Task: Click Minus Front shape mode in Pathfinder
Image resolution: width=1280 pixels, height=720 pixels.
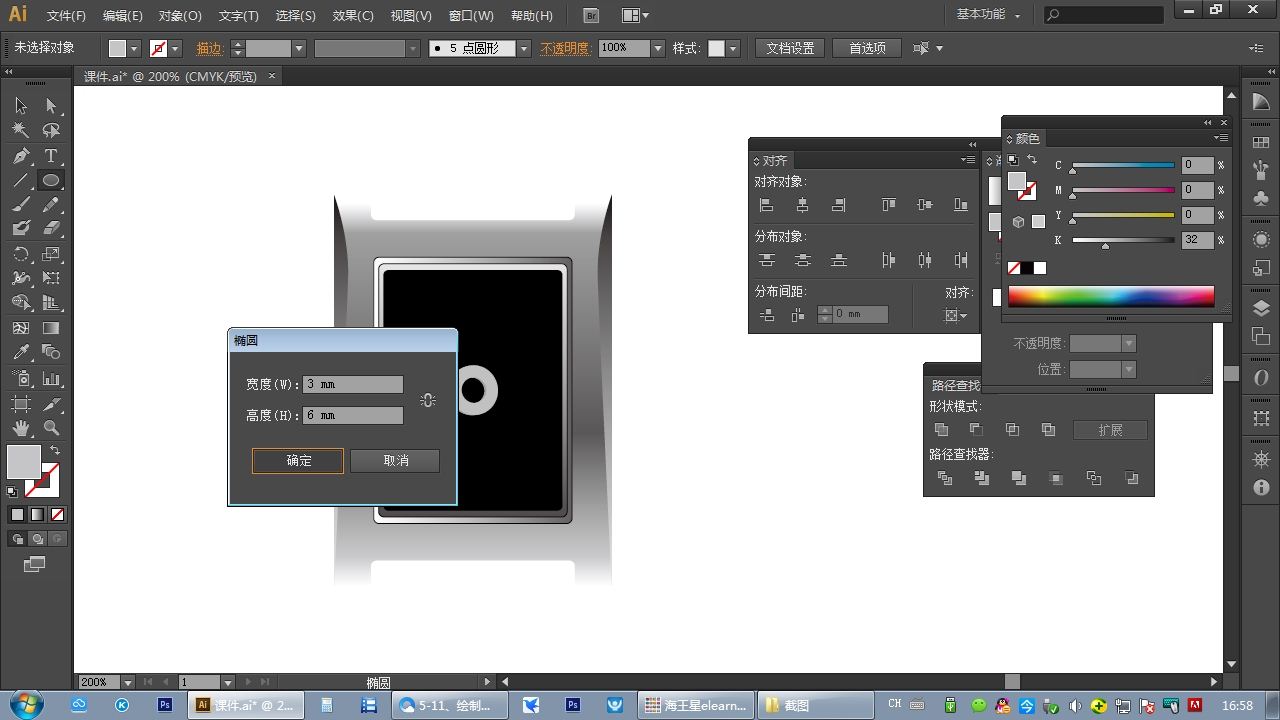Action: tap(977, 430)
